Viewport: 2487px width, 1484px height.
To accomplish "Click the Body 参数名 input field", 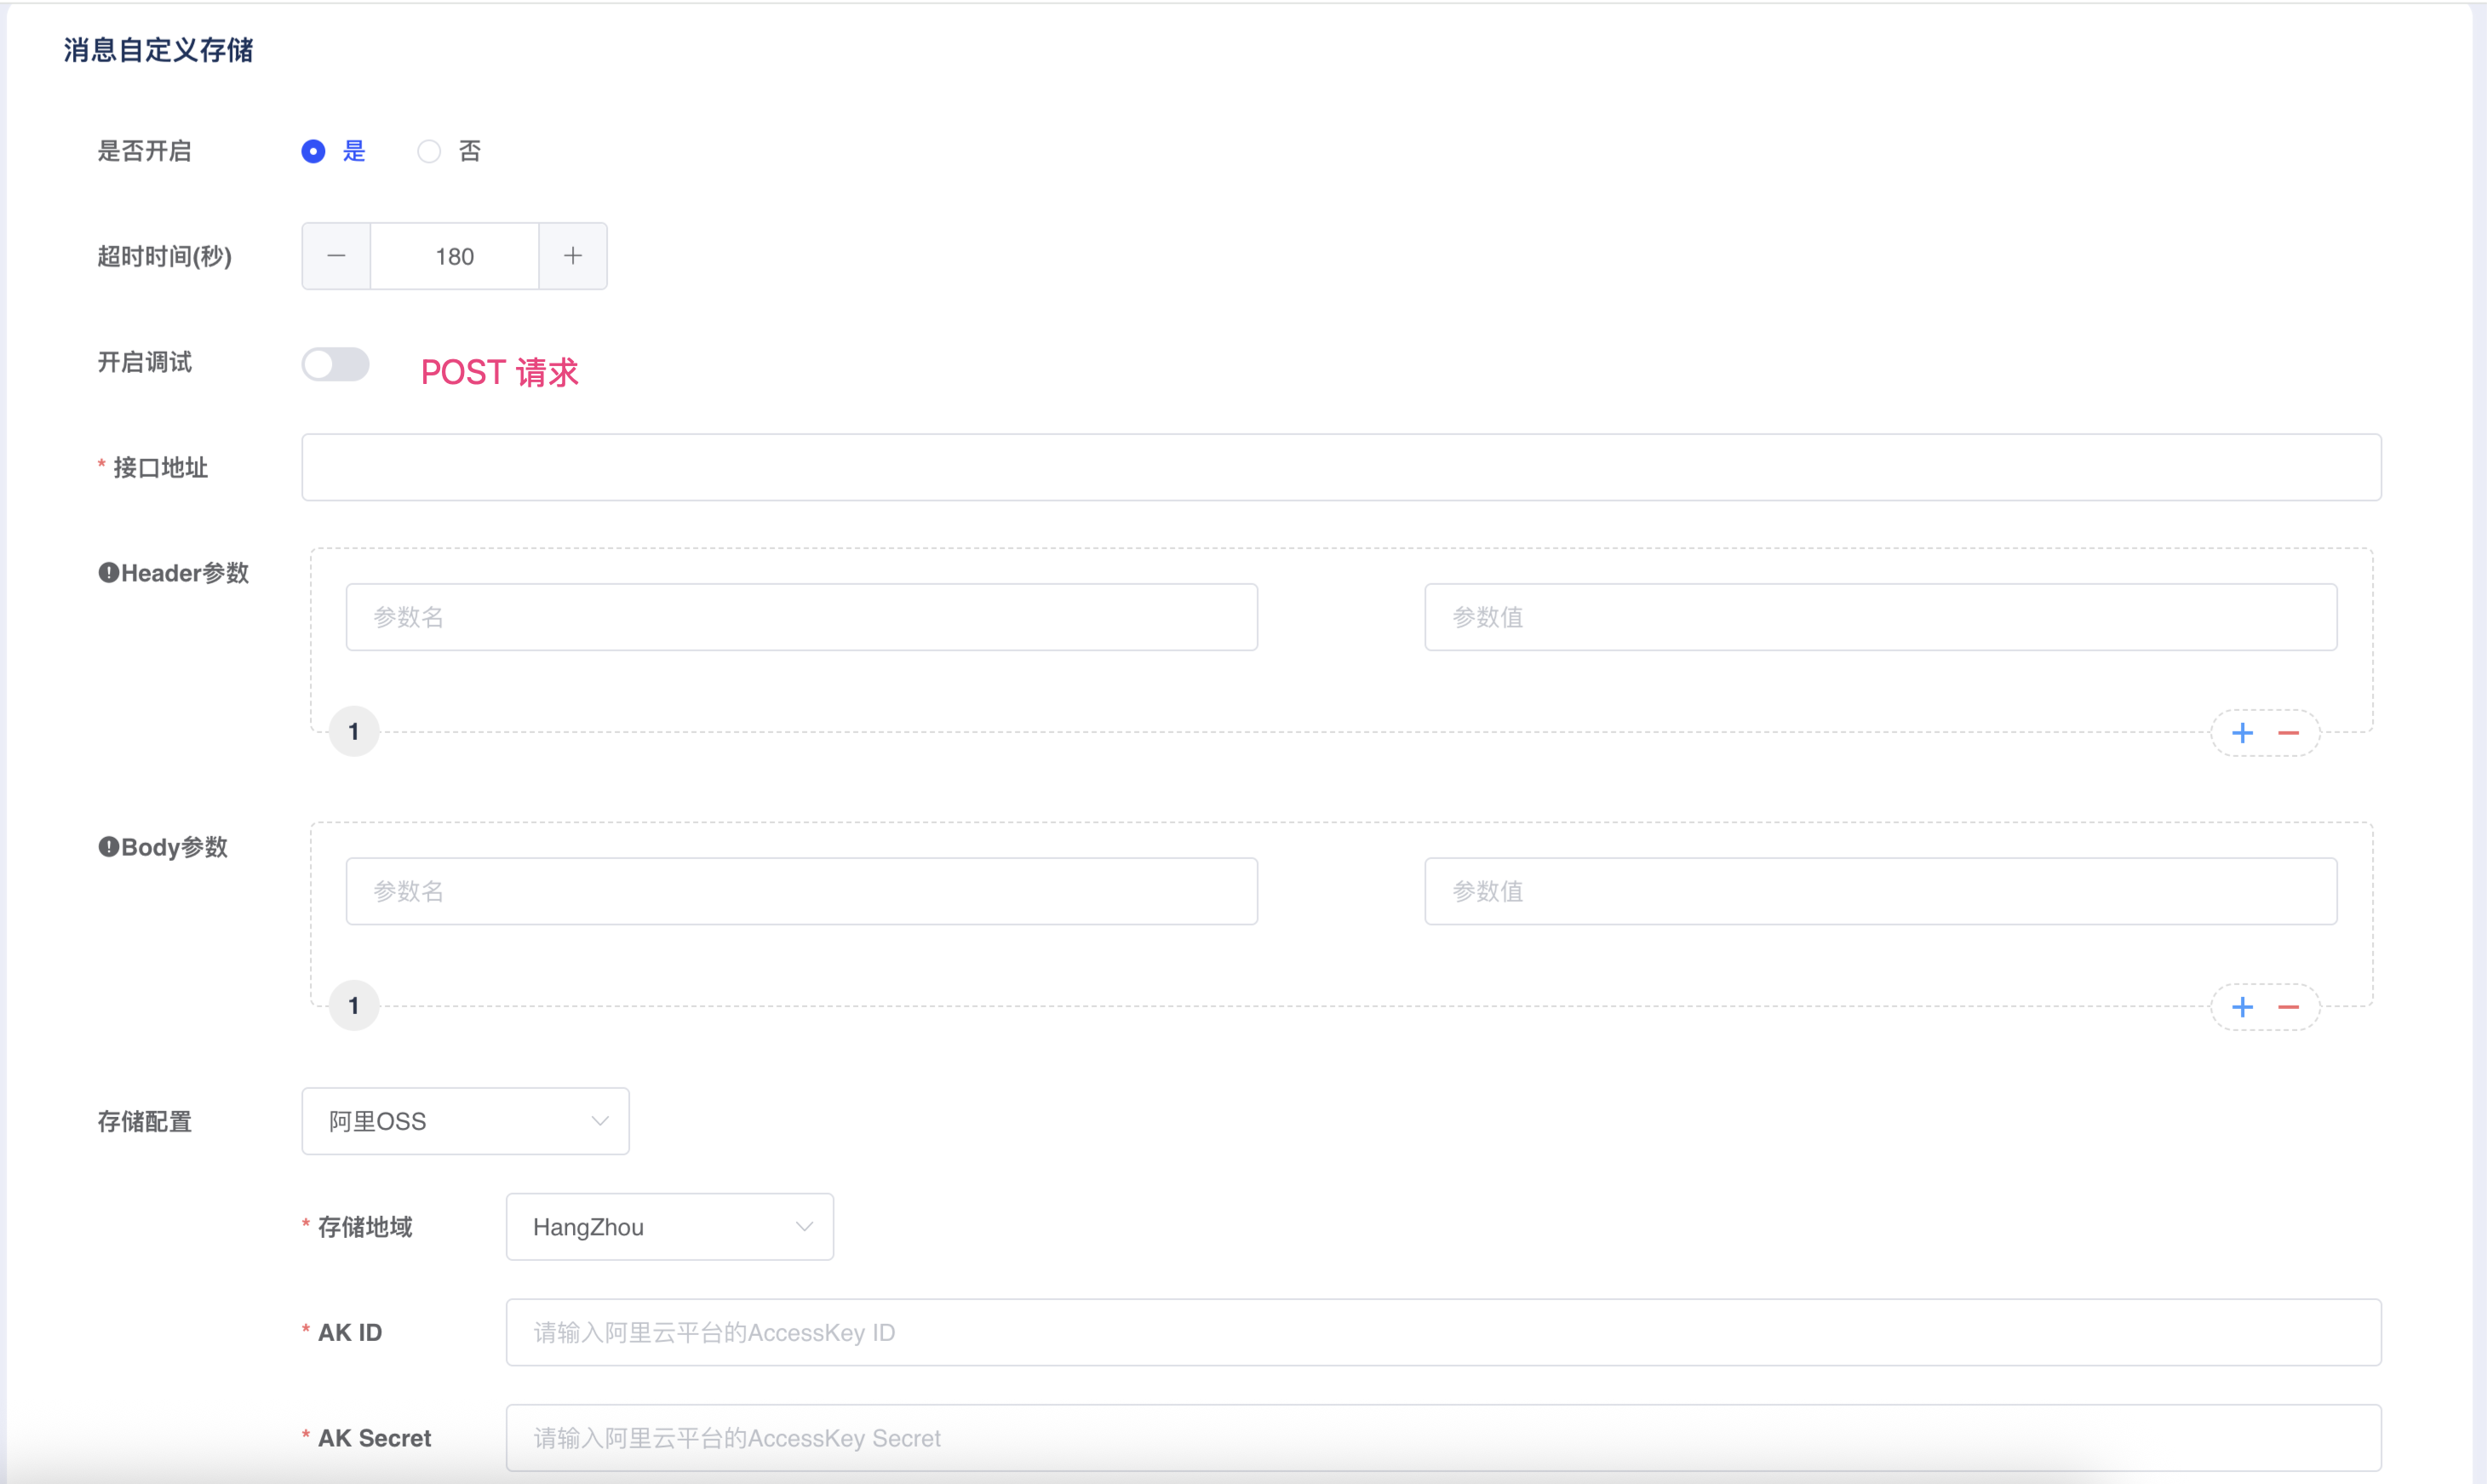I will tap(801, 891).
